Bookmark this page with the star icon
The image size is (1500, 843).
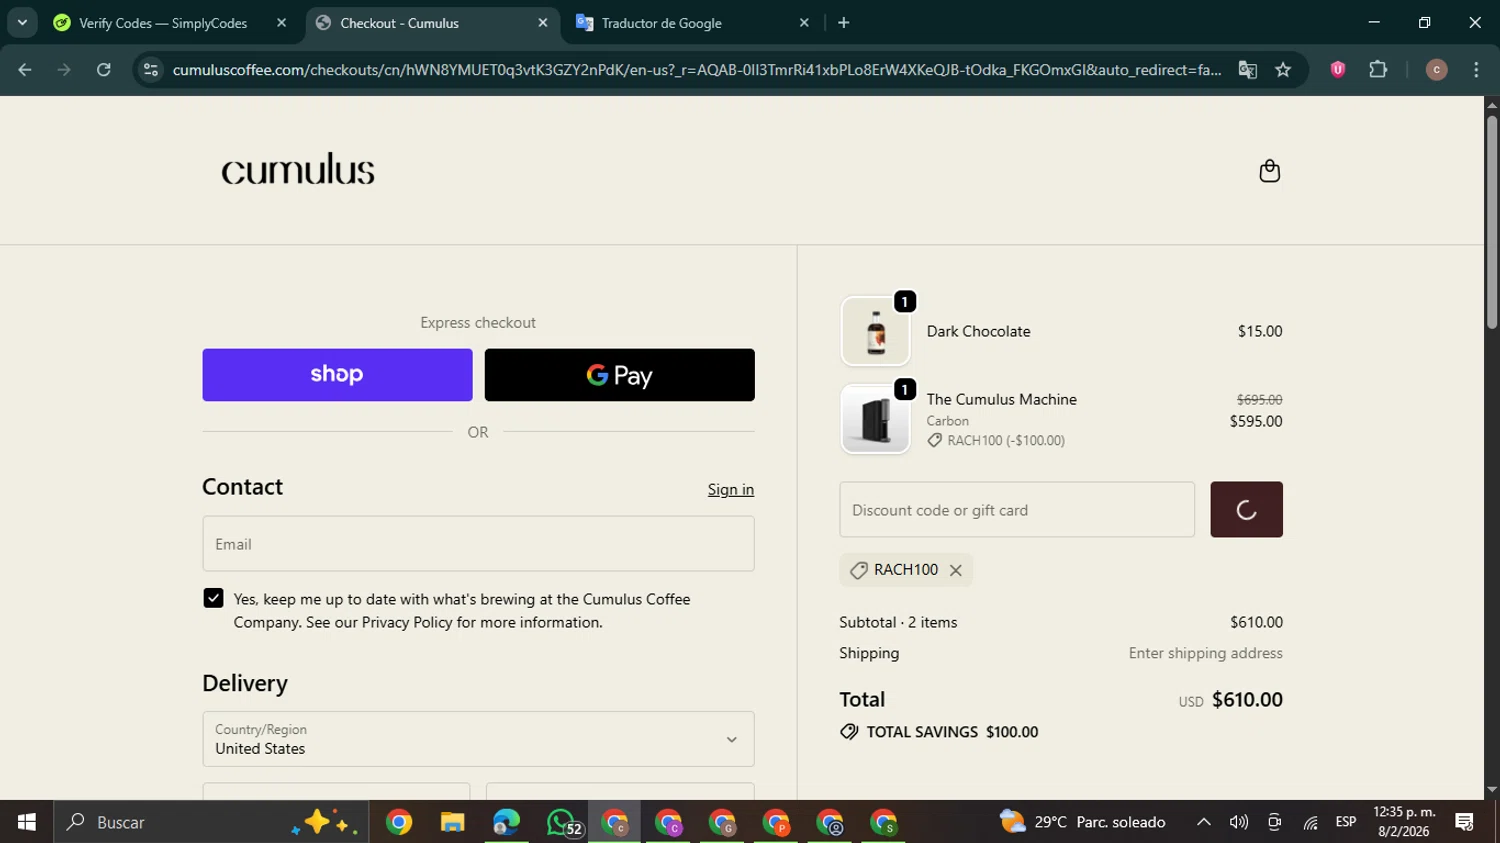pyautogui.click(x=1283, y=70)
